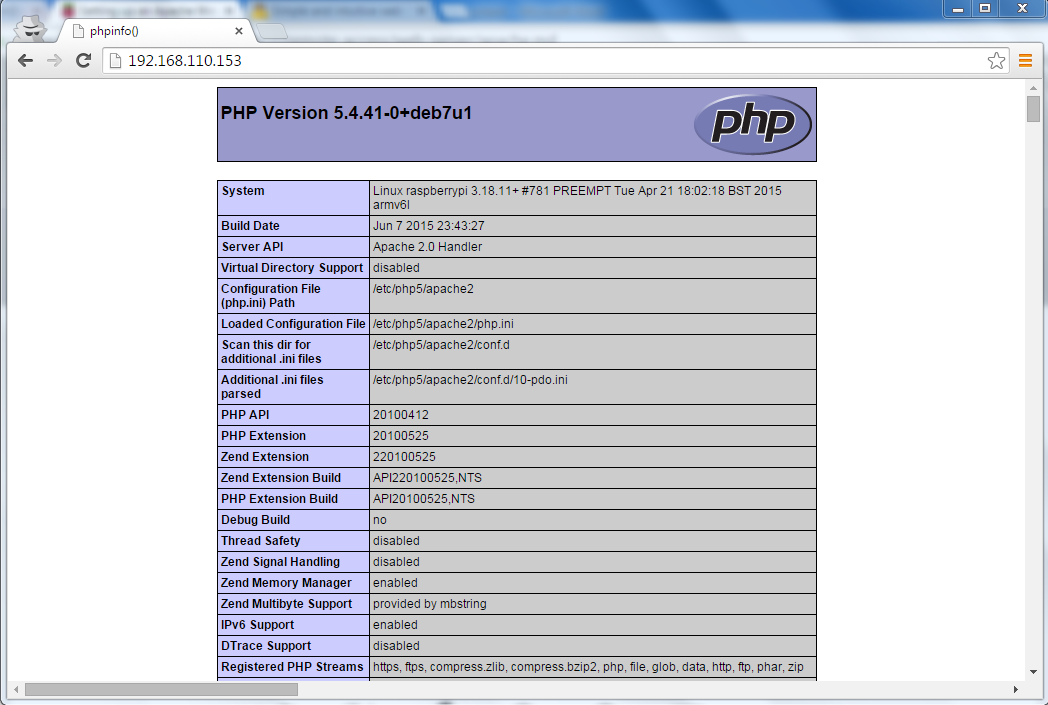
Task: Click the empty tab strip area
Action: coord(600,31)
